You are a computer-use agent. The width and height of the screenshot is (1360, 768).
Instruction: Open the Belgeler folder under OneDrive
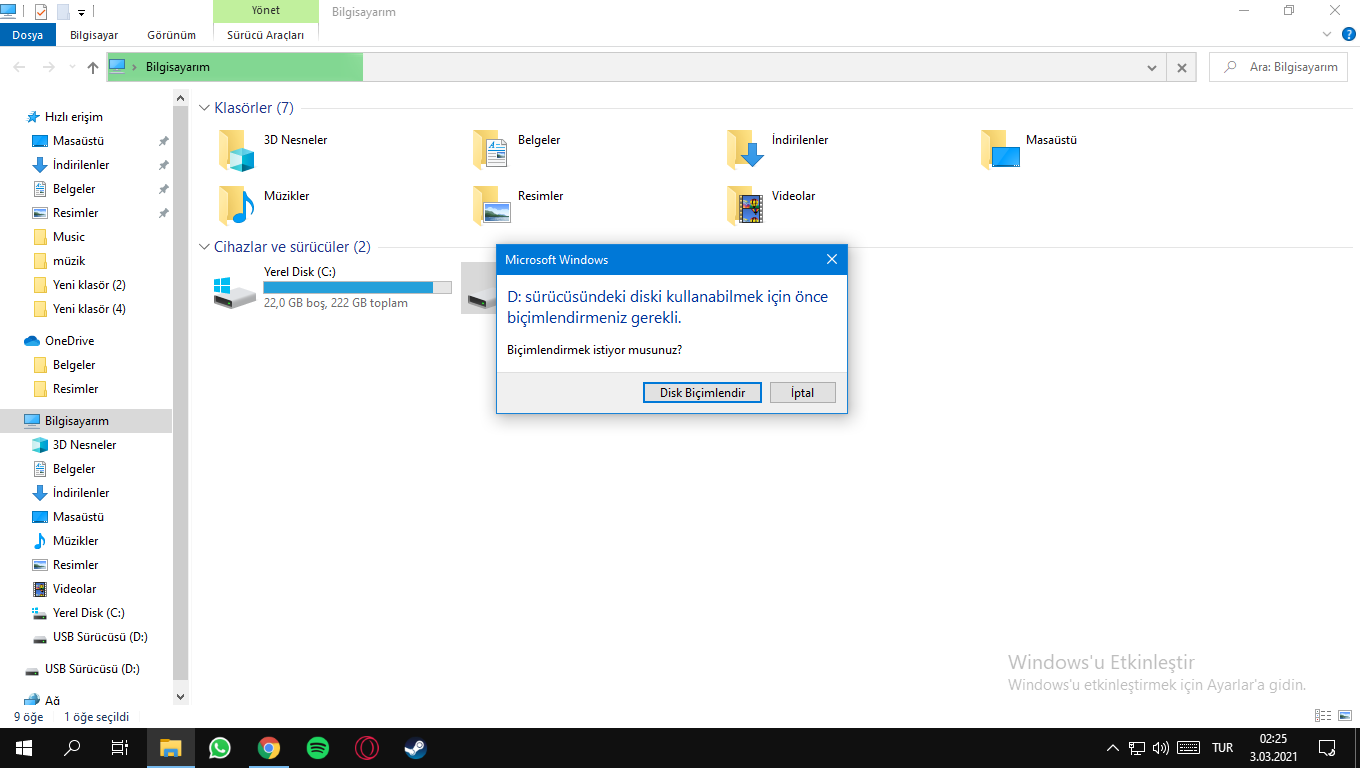tap(74, 365)
